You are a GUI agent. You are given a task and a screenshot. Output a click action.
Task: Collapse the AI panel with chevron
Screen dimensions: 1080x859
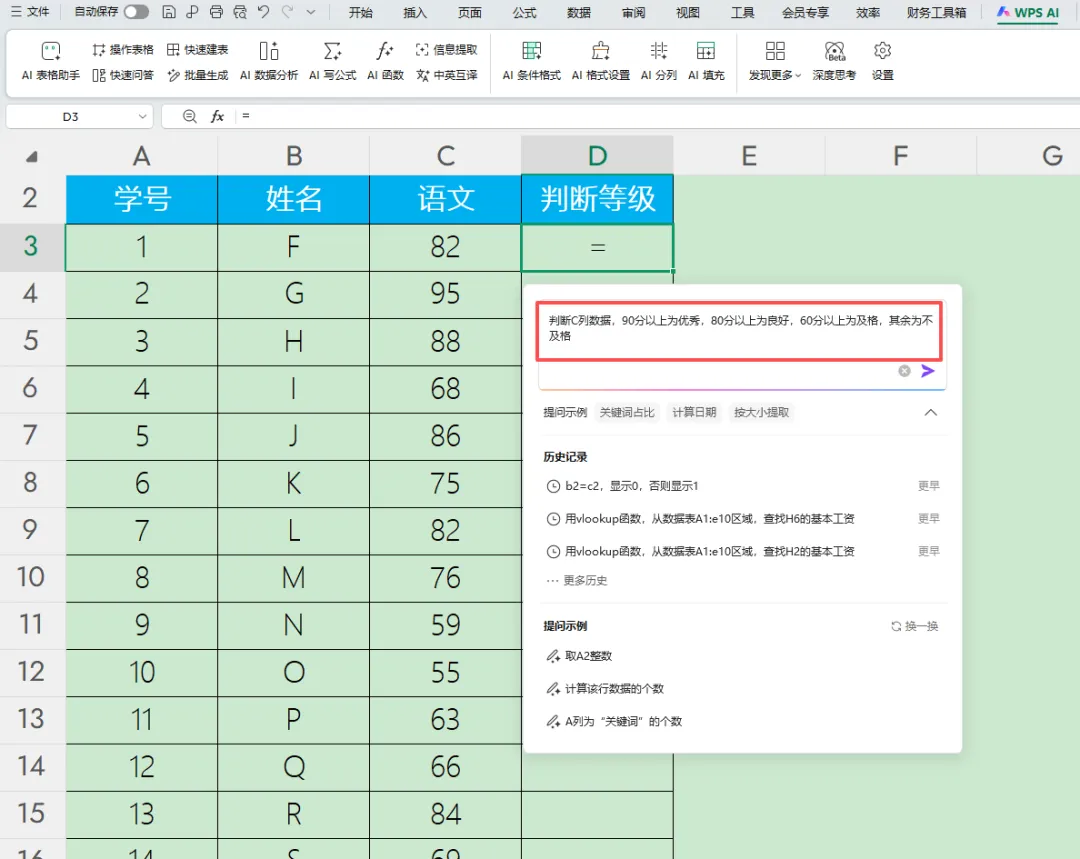pos(931,412)
